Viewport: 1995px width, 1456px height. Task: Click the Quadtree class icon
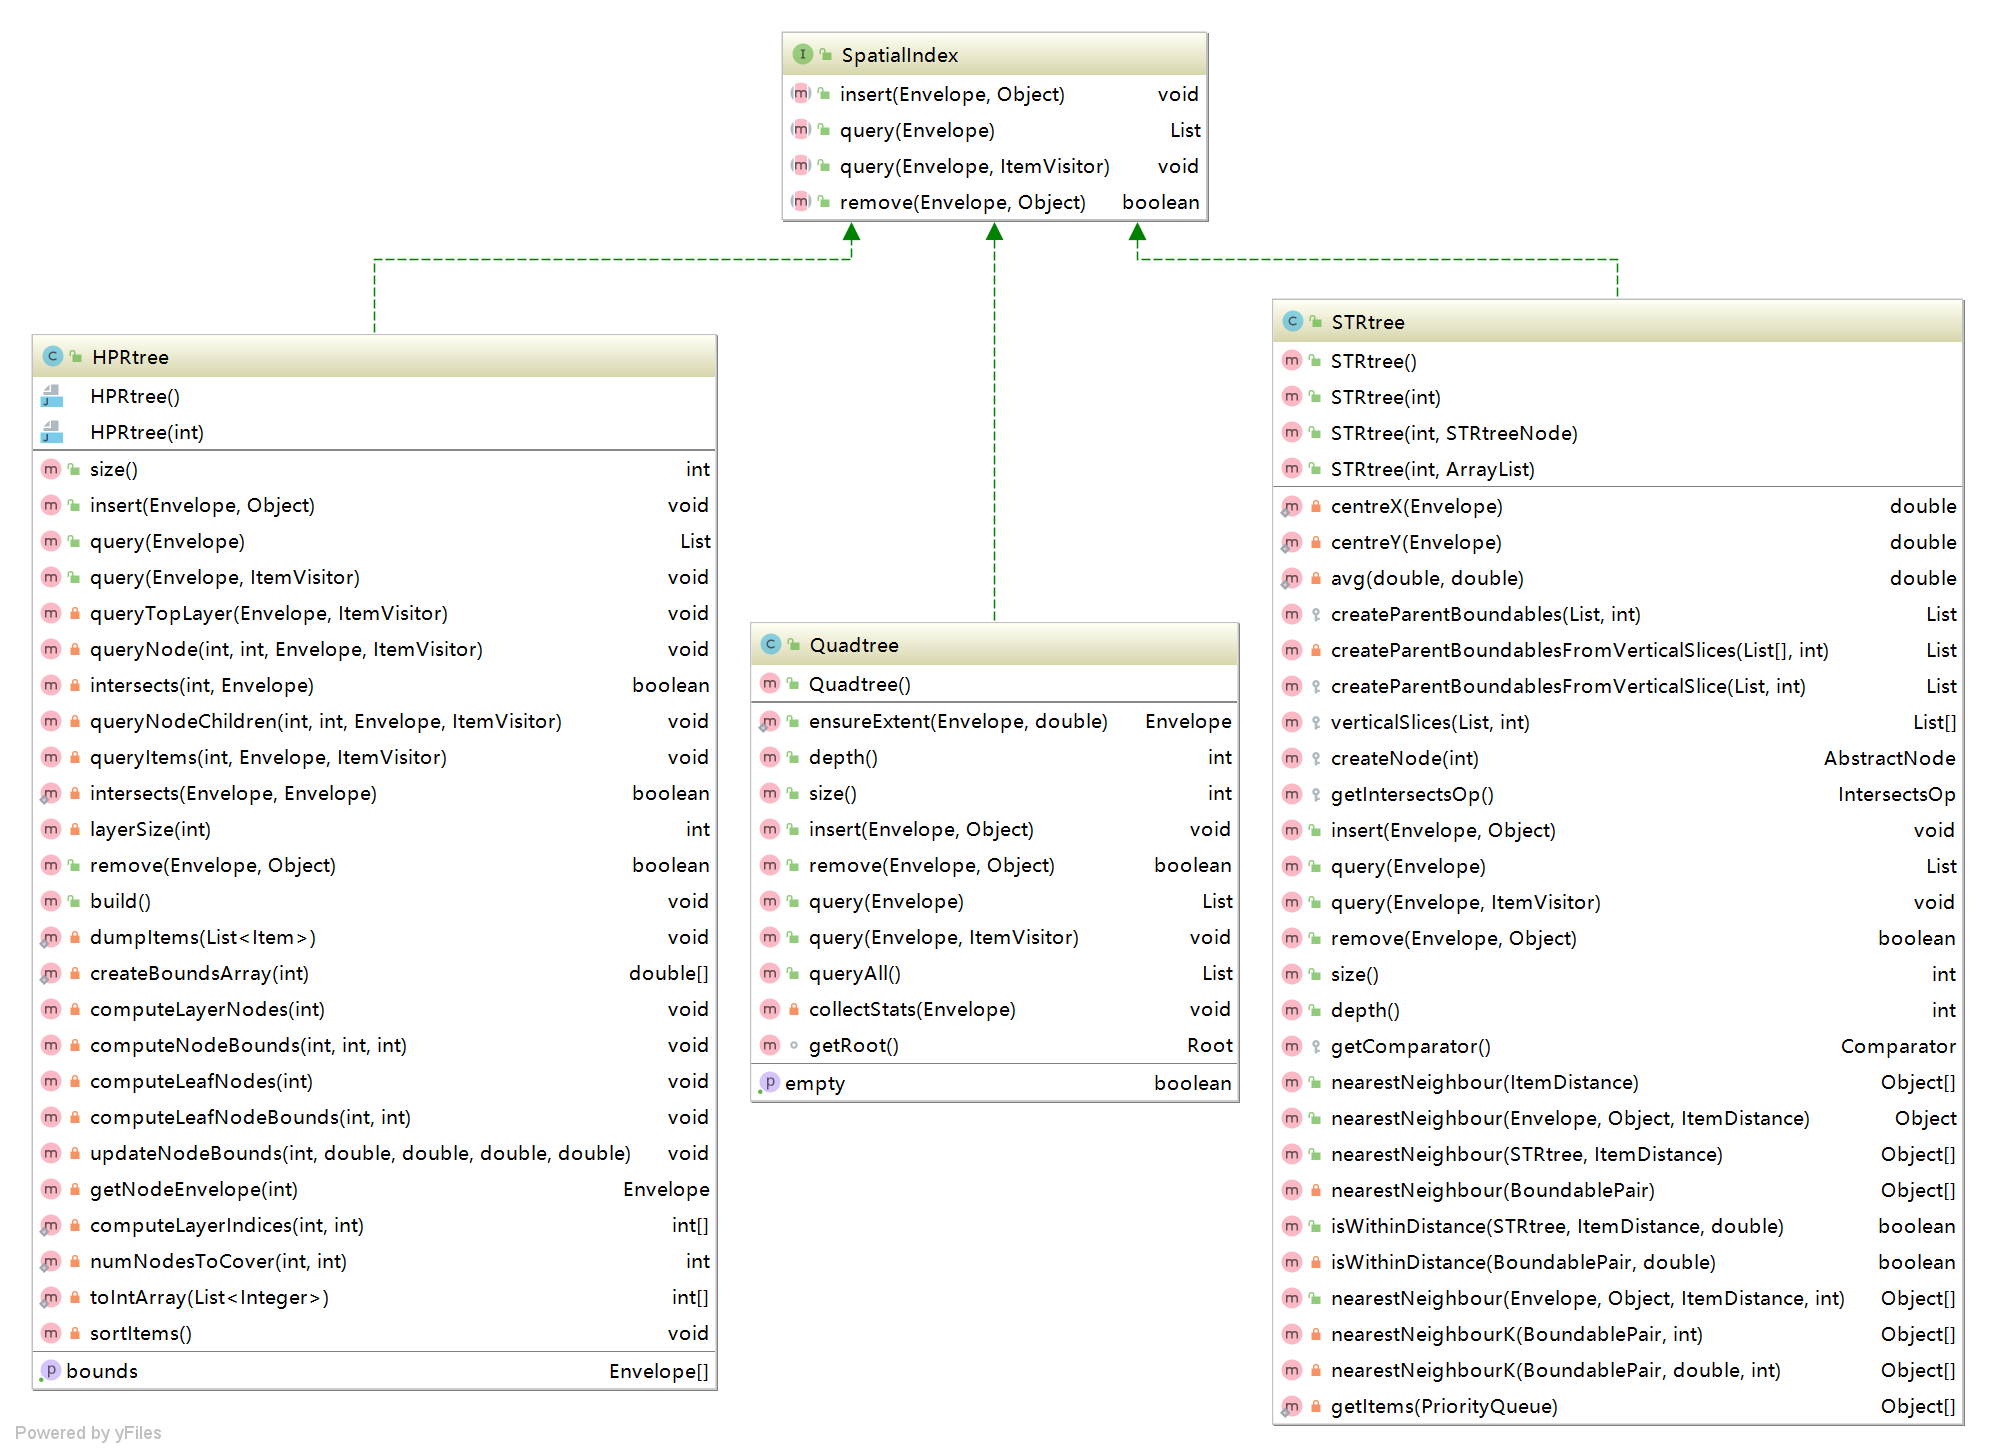click(770, 645)
